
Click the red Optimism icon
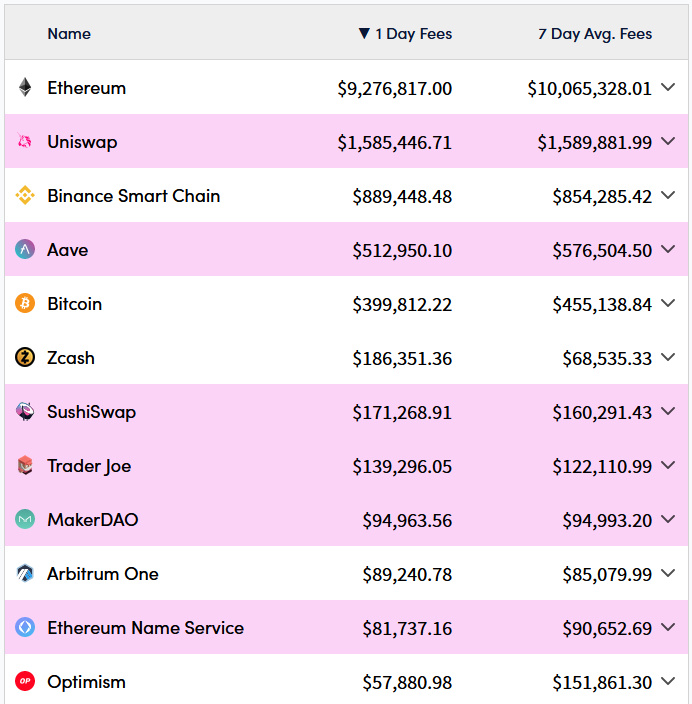click(x=25, y=682)
